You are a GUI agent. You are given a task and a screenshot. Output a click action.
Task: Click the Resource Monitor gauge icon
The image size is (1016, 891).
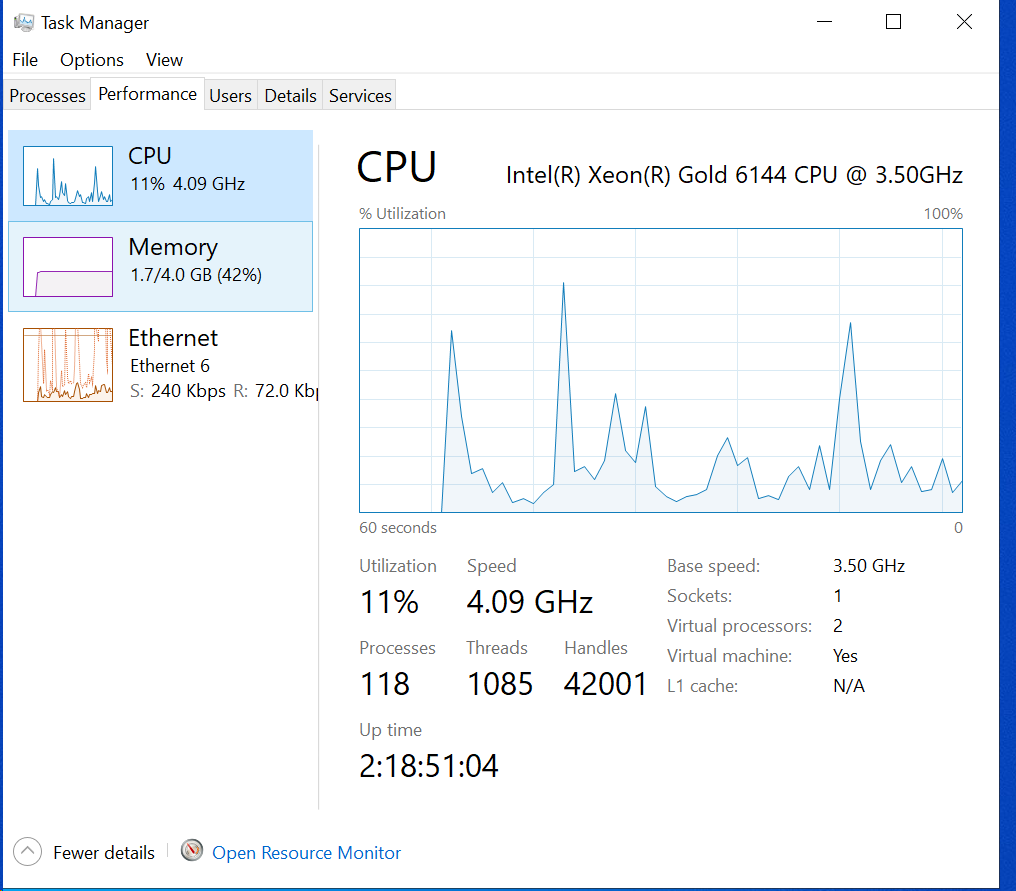[x=192, y=850]
